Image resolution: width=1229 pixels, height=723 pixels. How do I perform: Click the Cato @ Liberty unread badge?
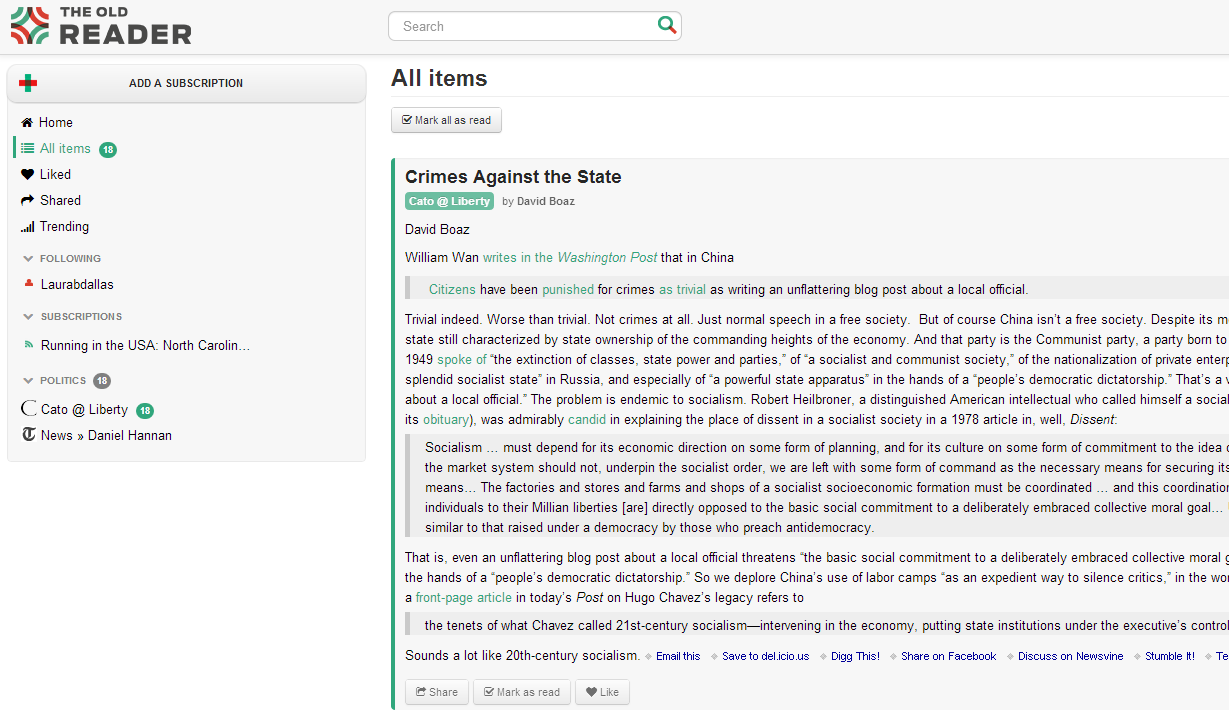pyautogui.click(x=145, y=410)
